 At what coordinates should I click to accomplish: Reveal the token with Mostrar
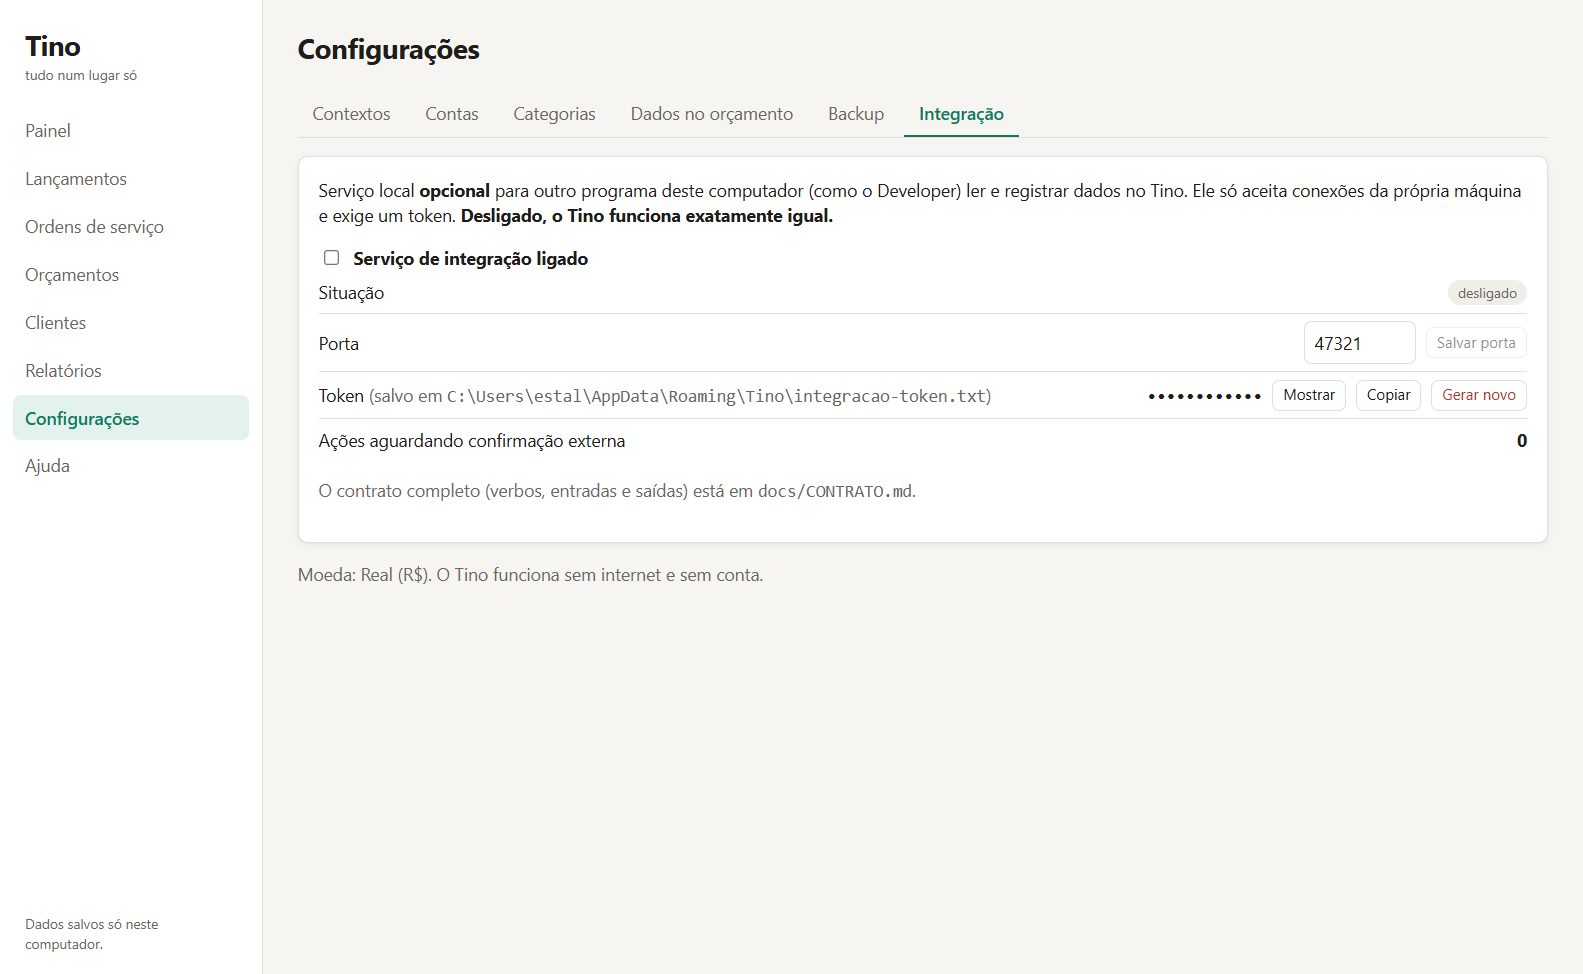pos(1309,395)
